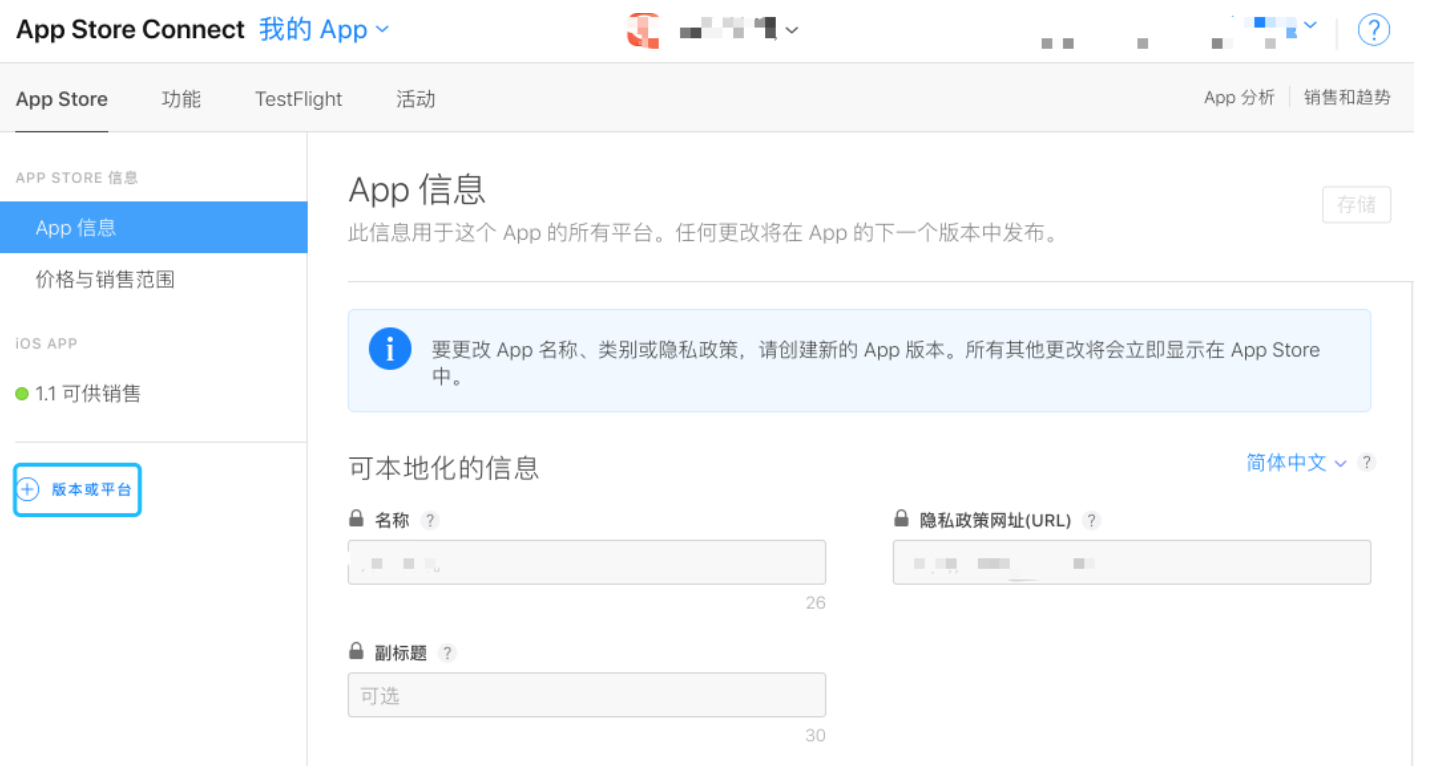Open the 我的 App dropdown menu

click(x=324, y=30)
